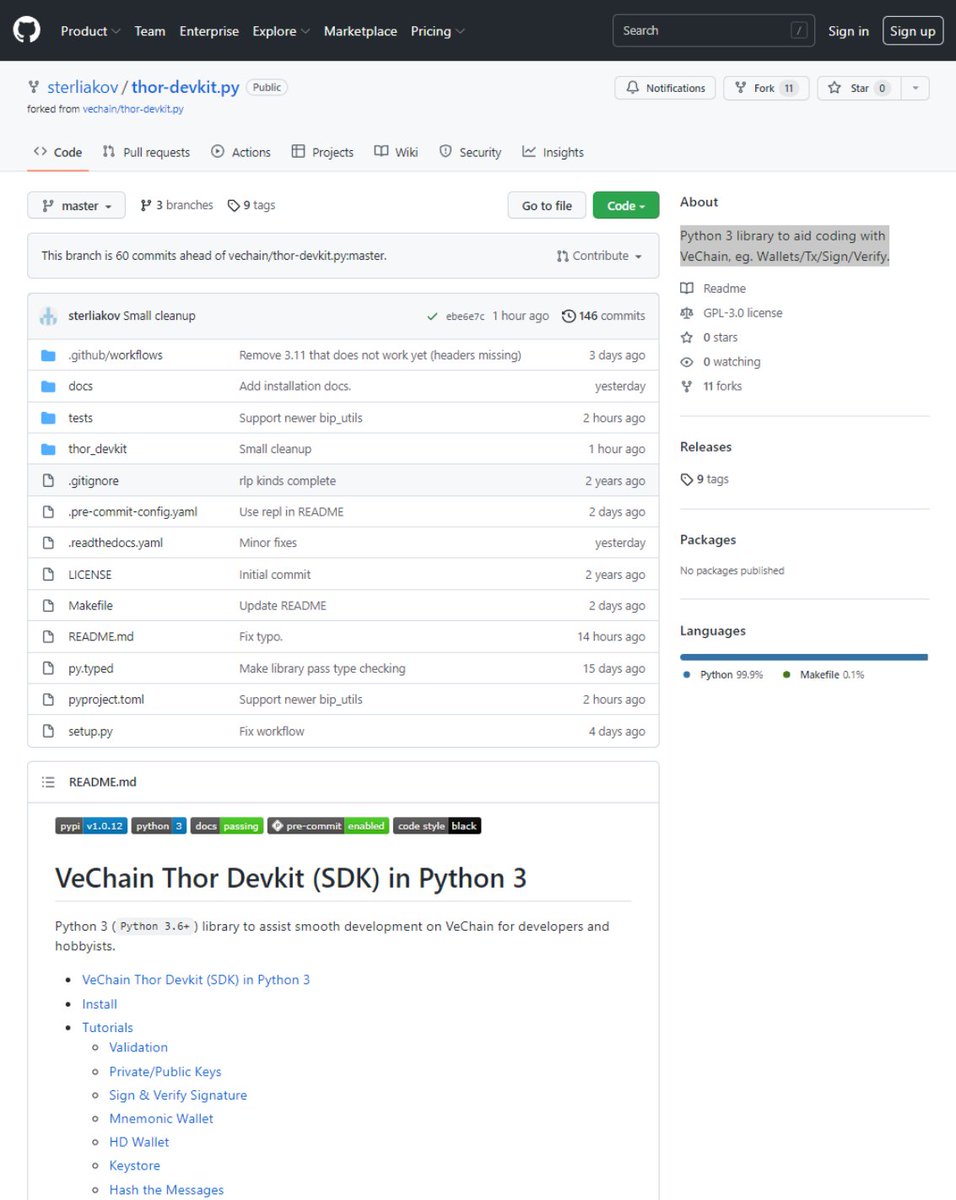This screenshot has height=1200, width=956.
Task: Click the tag icon under Releases
Action: tap(687, 479)
